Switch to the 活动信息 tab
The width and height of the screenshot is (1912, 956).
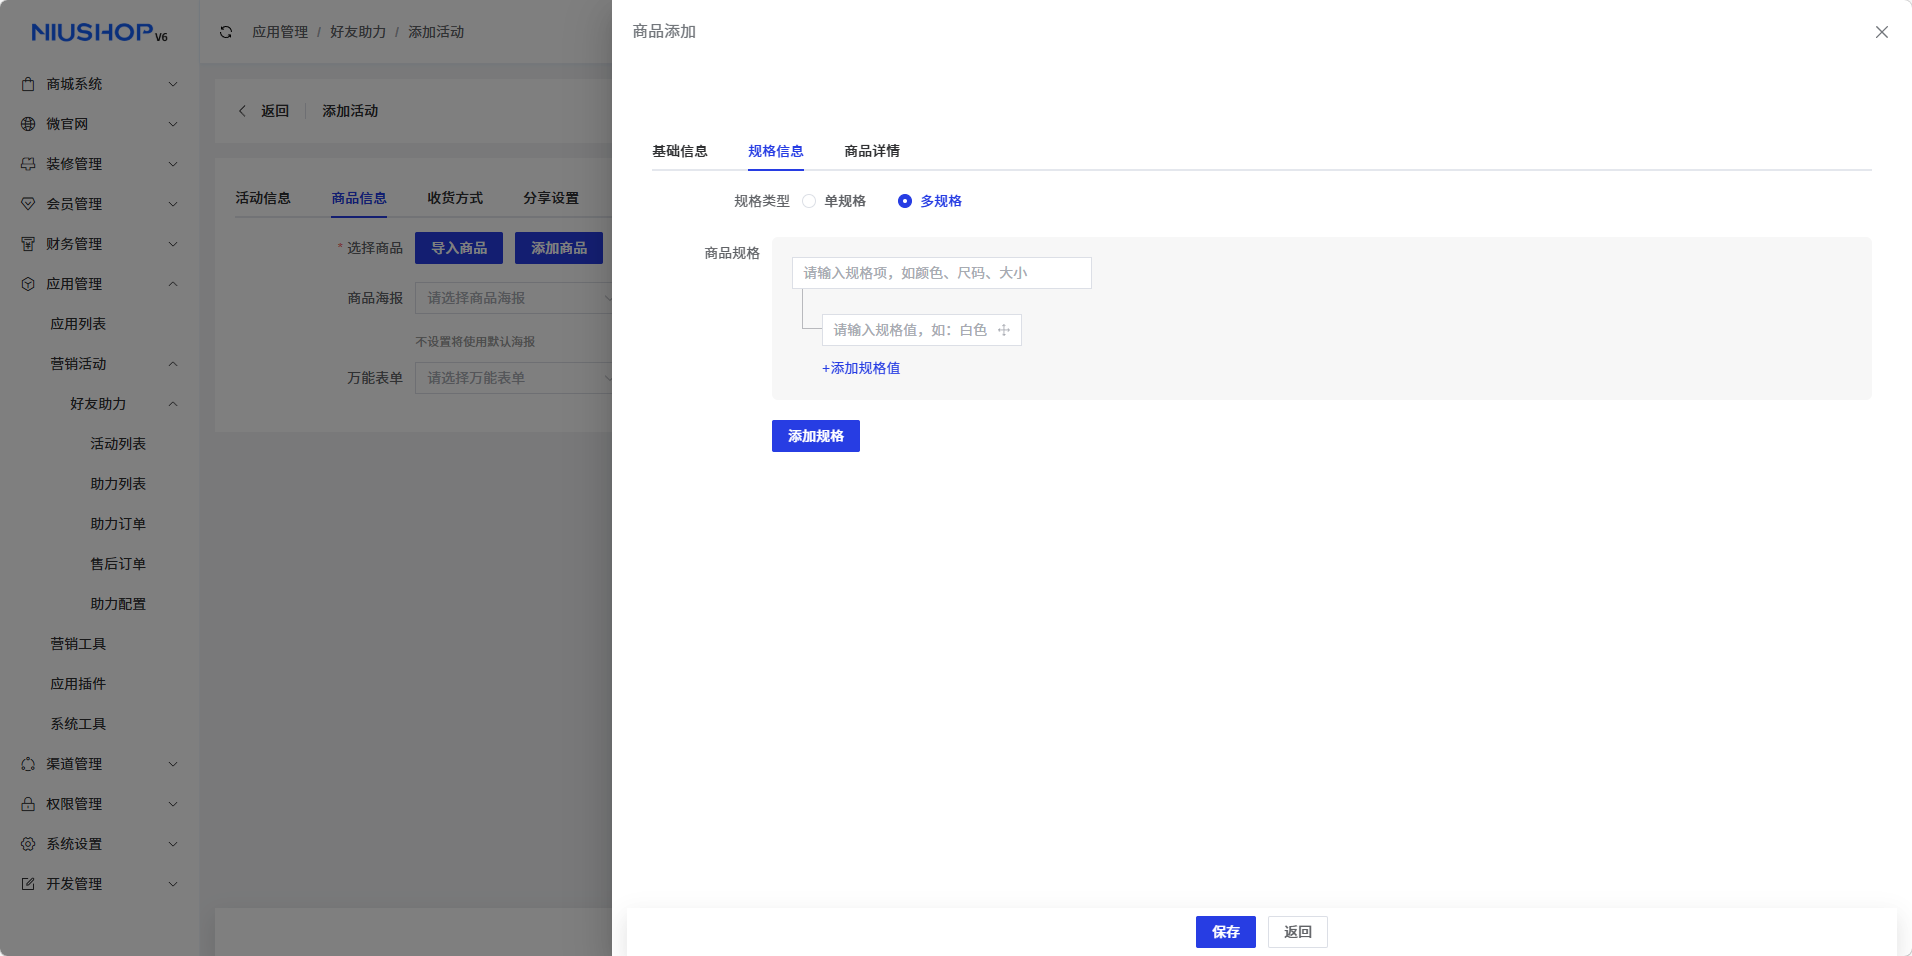pyautogui.click(x=263, y=198)
